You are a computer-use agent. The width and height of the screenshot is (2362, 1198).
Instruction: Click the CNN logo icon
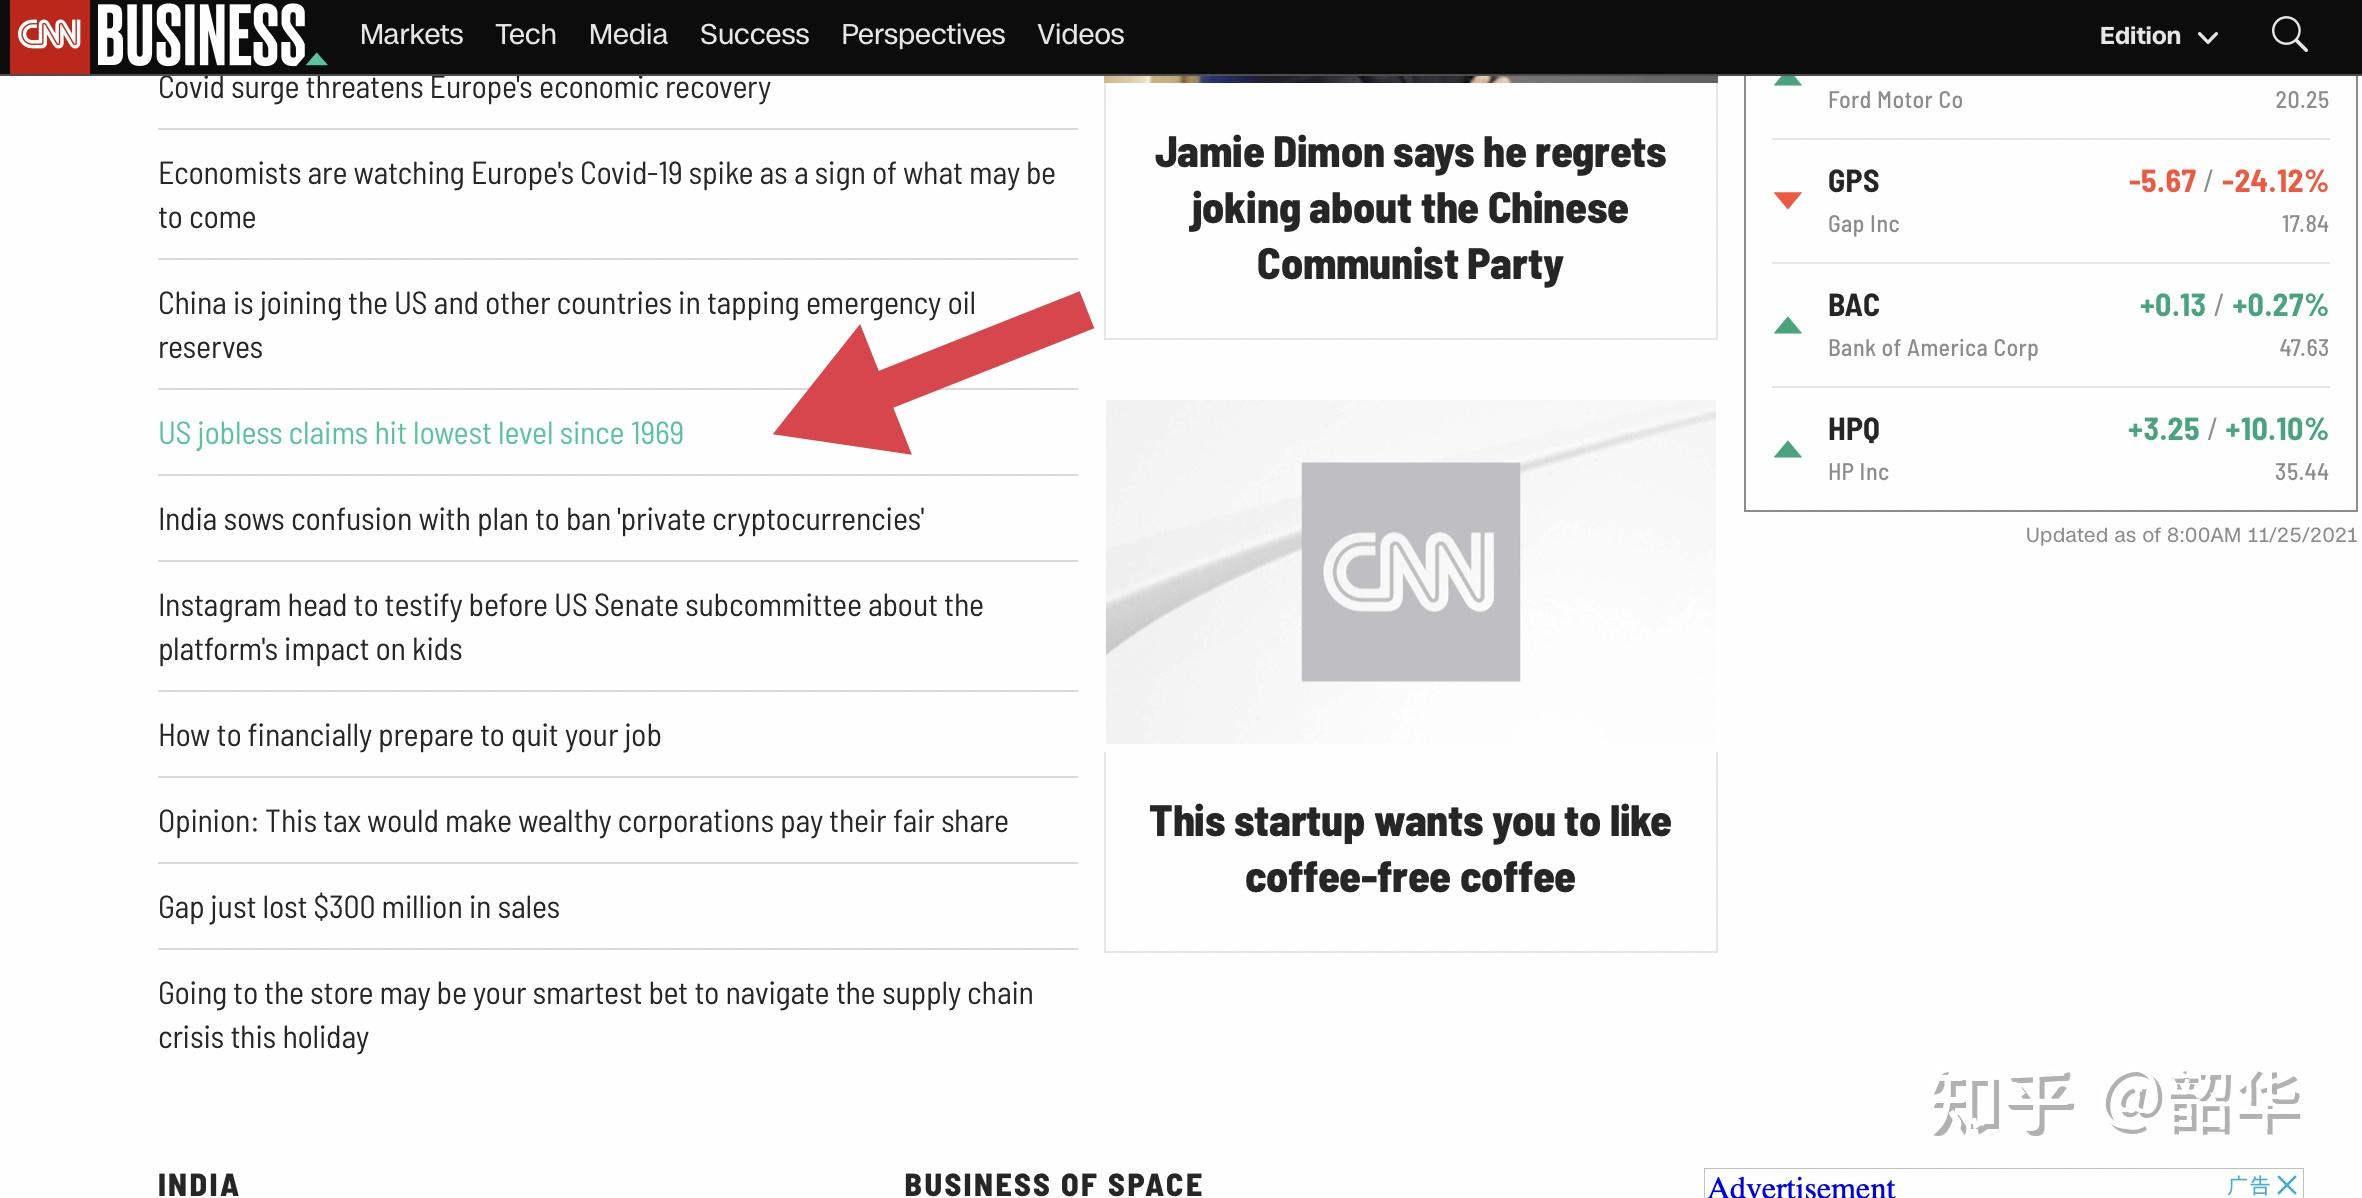coord(49,35)
